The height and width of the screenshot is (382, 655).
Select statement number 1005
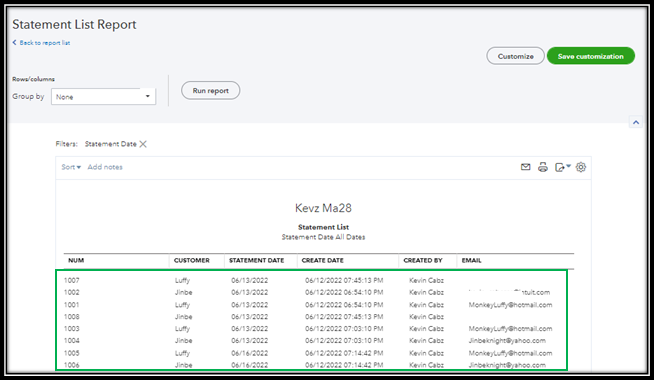(71, 353)
